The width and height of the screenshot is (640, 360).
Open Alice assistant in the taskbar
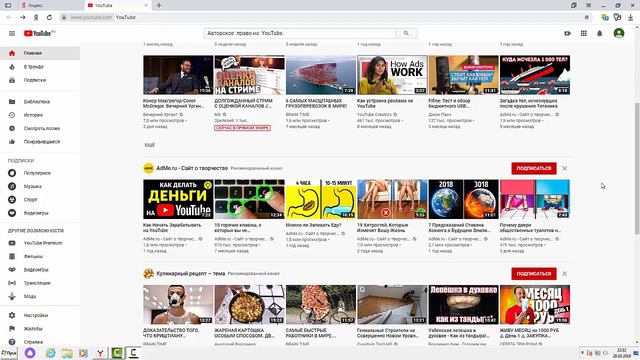click(30, 353)
